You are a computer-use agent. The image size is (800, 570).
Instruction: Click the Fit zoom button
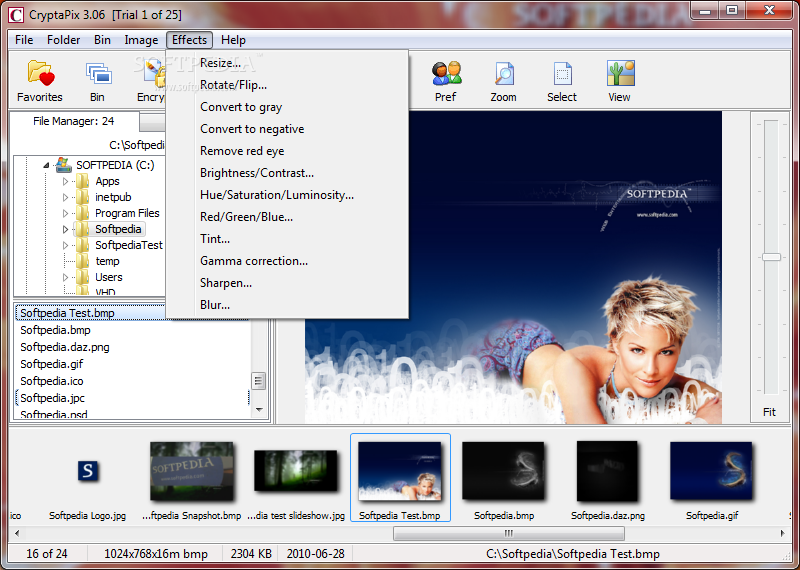[769, 412]
